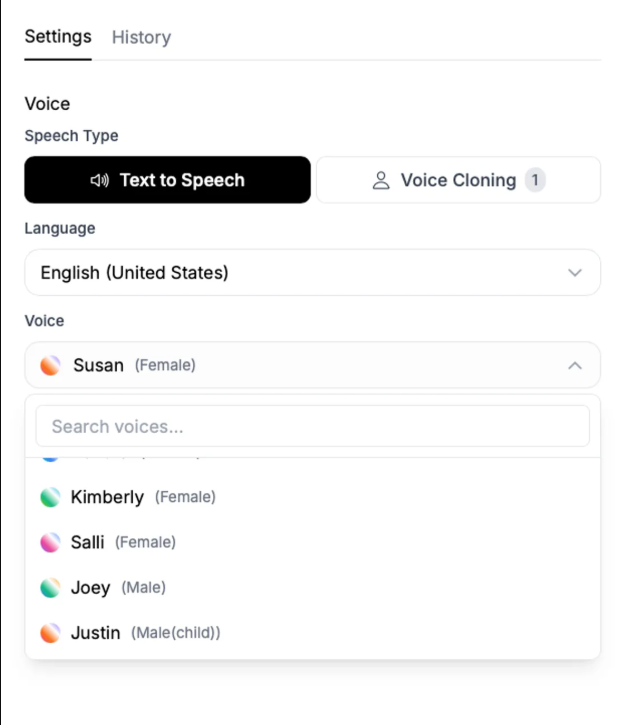Click Salli's pink avatar orb
The height and width of the screenshot is (725, 626).
50,542
